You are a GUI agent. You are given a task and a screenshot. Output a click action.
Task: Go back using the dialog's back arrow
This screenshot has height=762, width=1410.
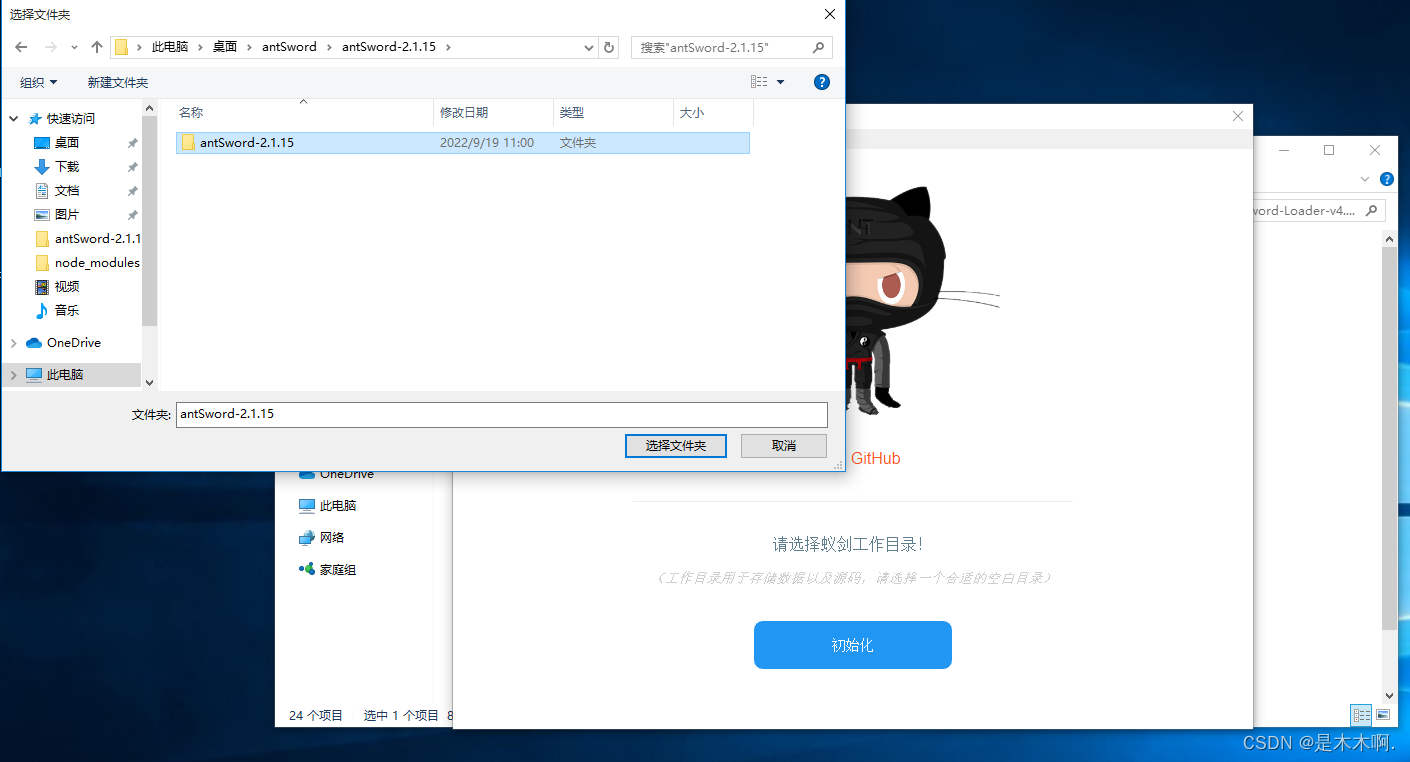[21, 47]
